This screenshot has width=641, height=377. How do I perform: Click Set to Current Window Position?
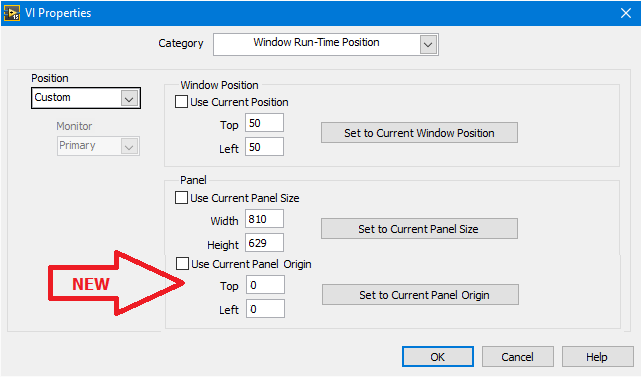coord(419,132)
